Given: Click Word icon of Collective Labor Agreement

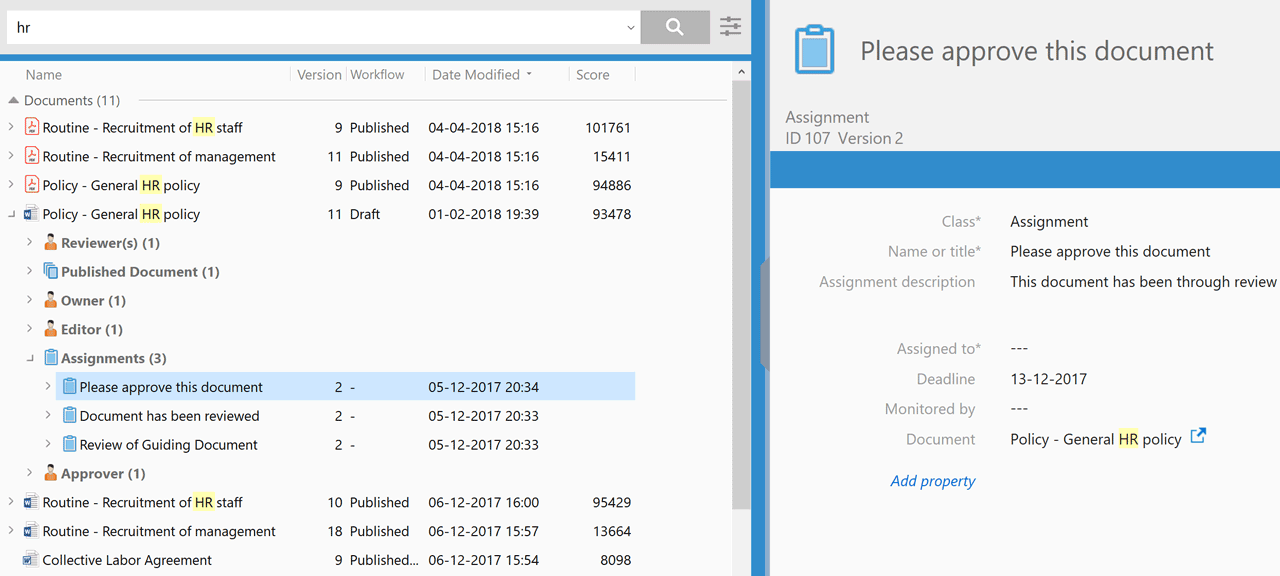Looking at the screenshot, I should click(31, 560).
